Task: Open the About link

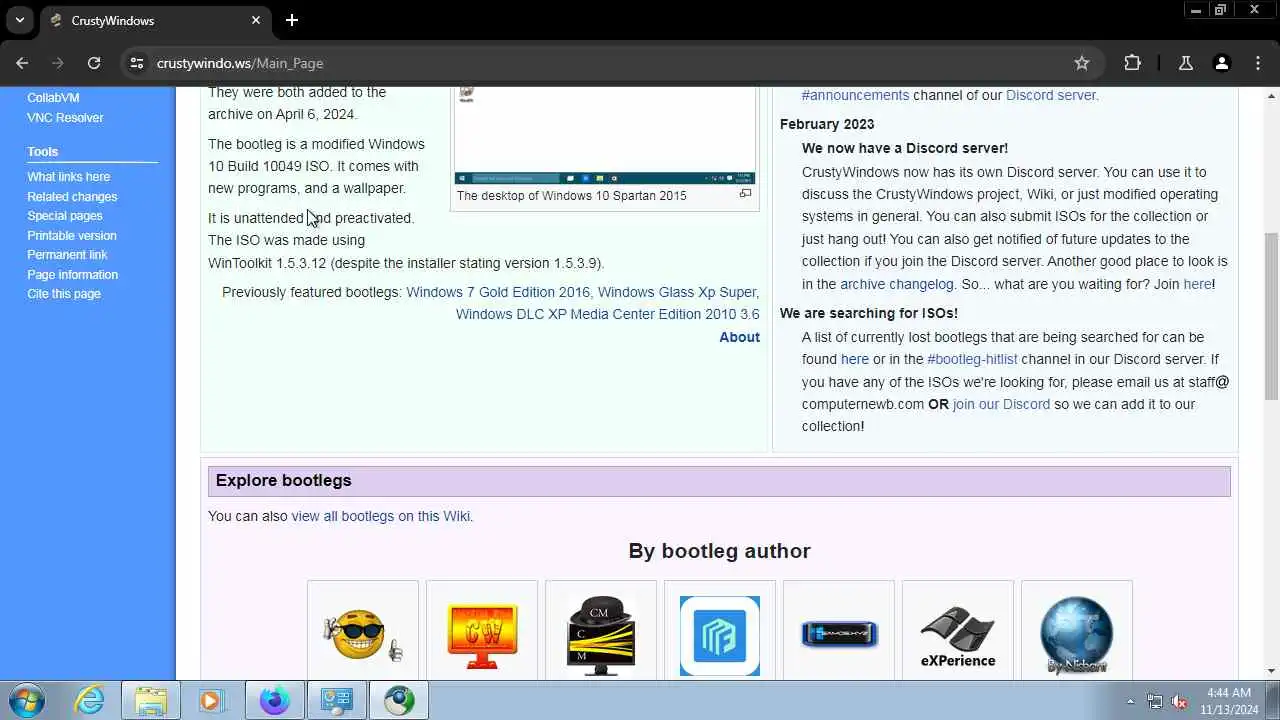Action: pos(739,337)
